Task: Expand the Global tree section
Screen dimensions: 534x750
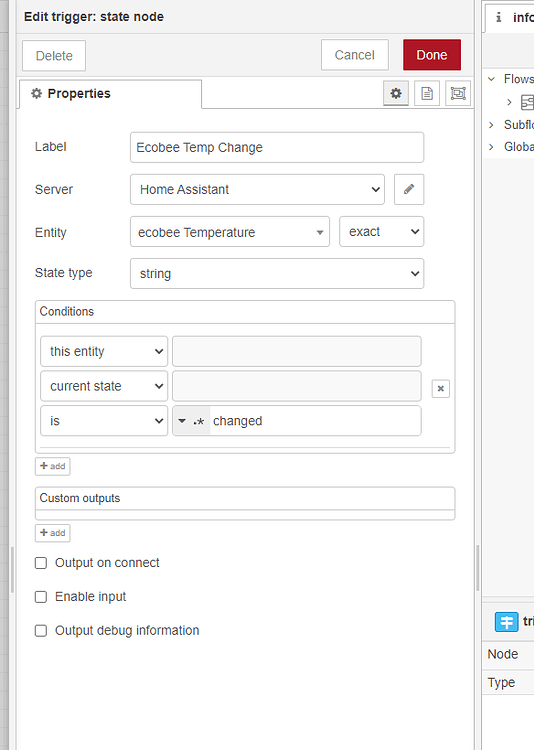Action: (x=491, y=147)
